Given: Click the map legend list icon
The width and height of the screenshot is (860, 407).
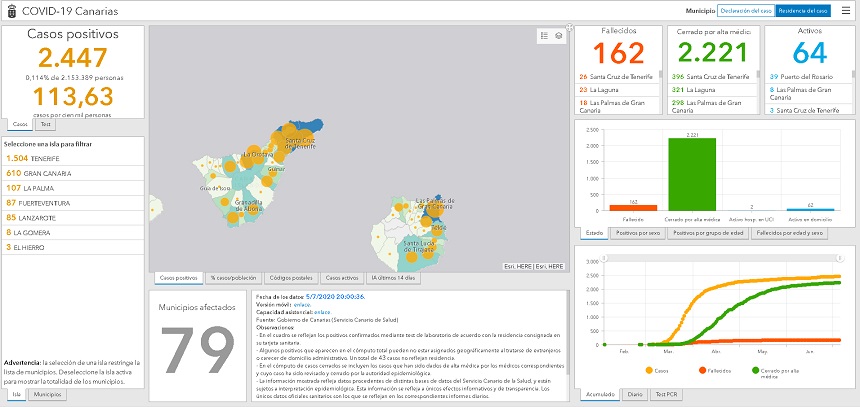Looking at the screenshot, I should 544,35.
